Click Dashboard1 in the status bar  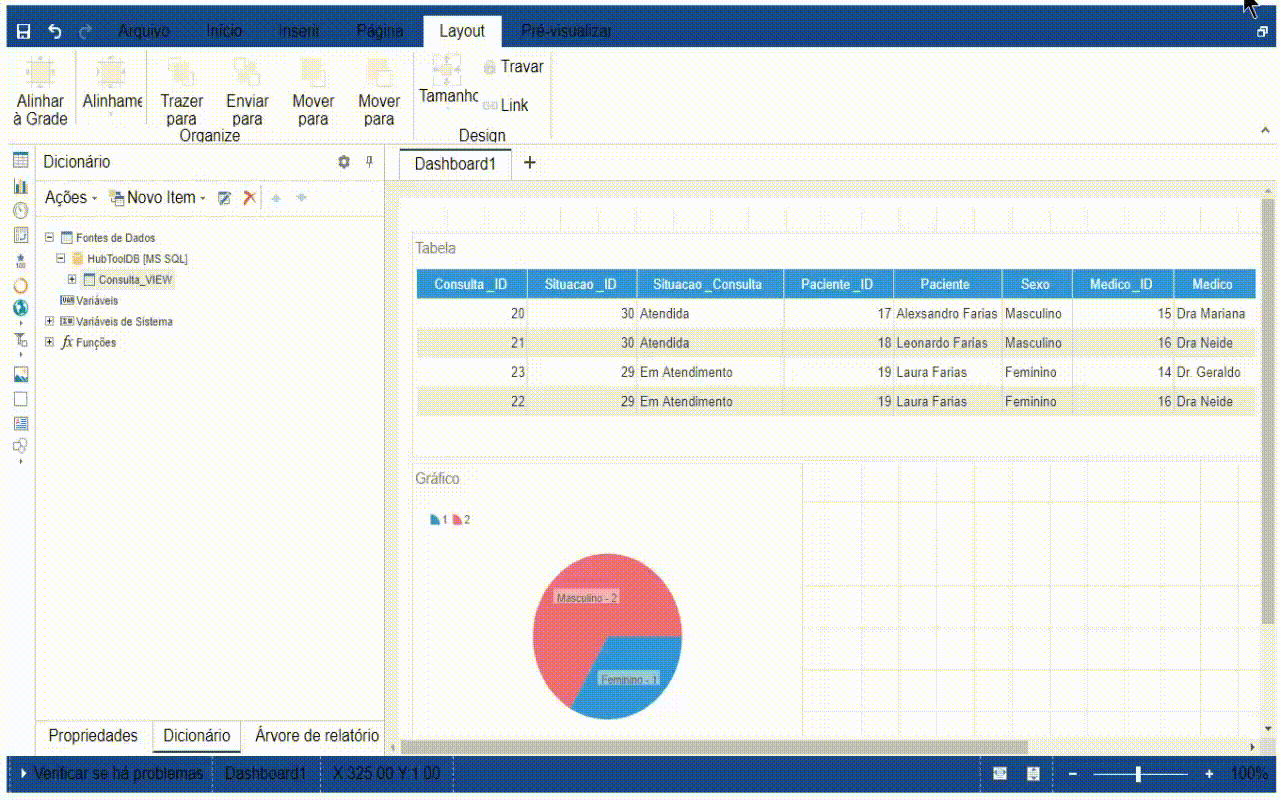(265, 773)
